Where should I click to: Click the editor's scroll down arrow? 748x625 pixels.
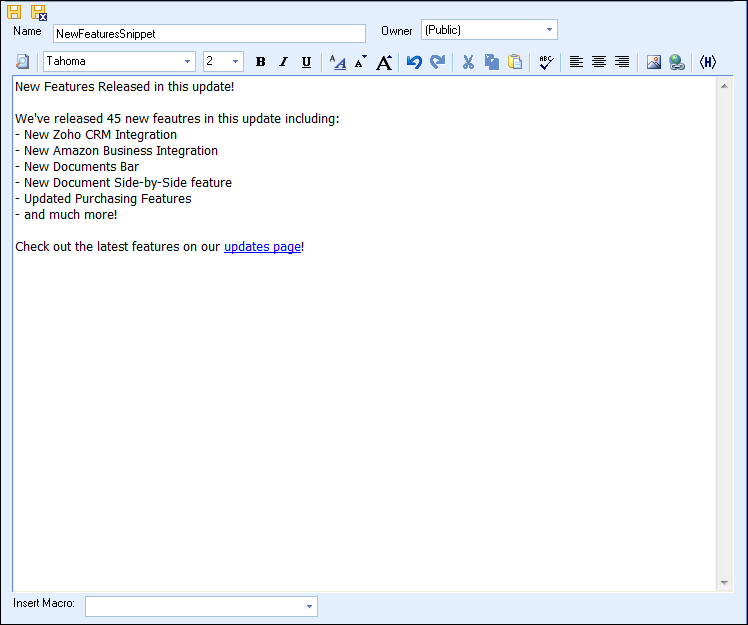point(724,583)
